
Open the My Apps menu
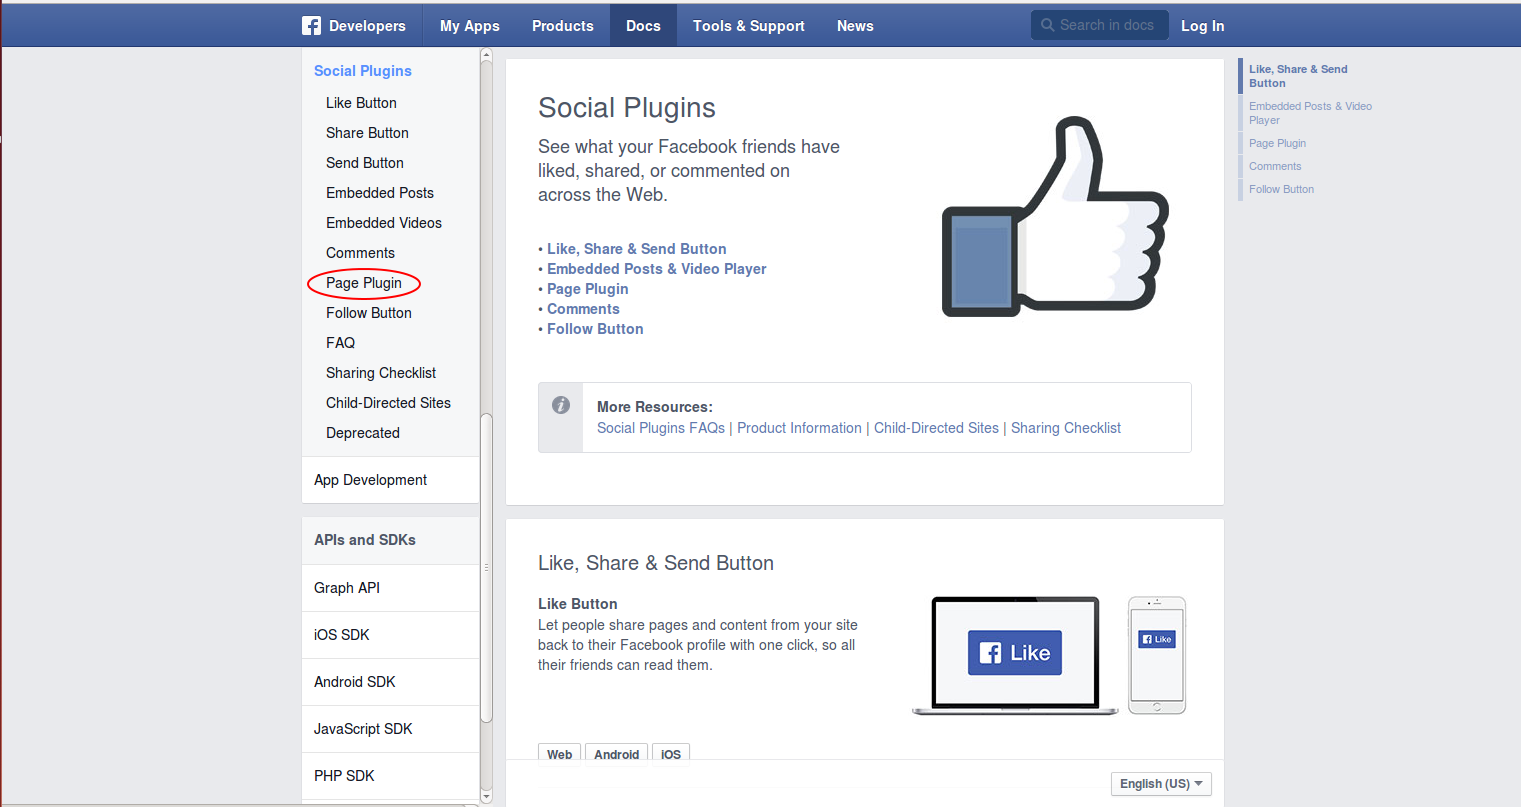469,26
